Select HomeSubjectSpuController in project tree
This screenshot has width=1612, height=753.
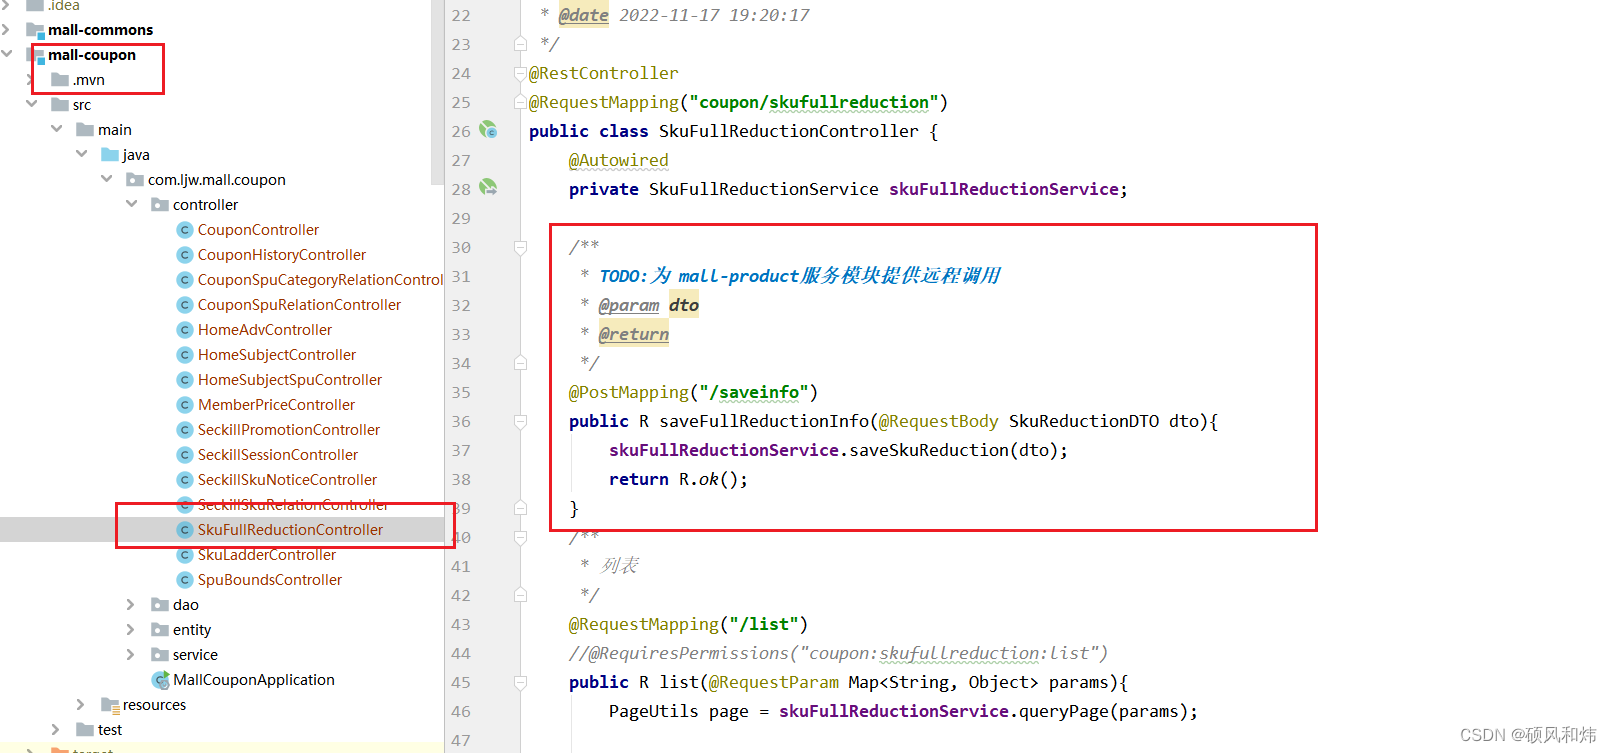[290, 380]
